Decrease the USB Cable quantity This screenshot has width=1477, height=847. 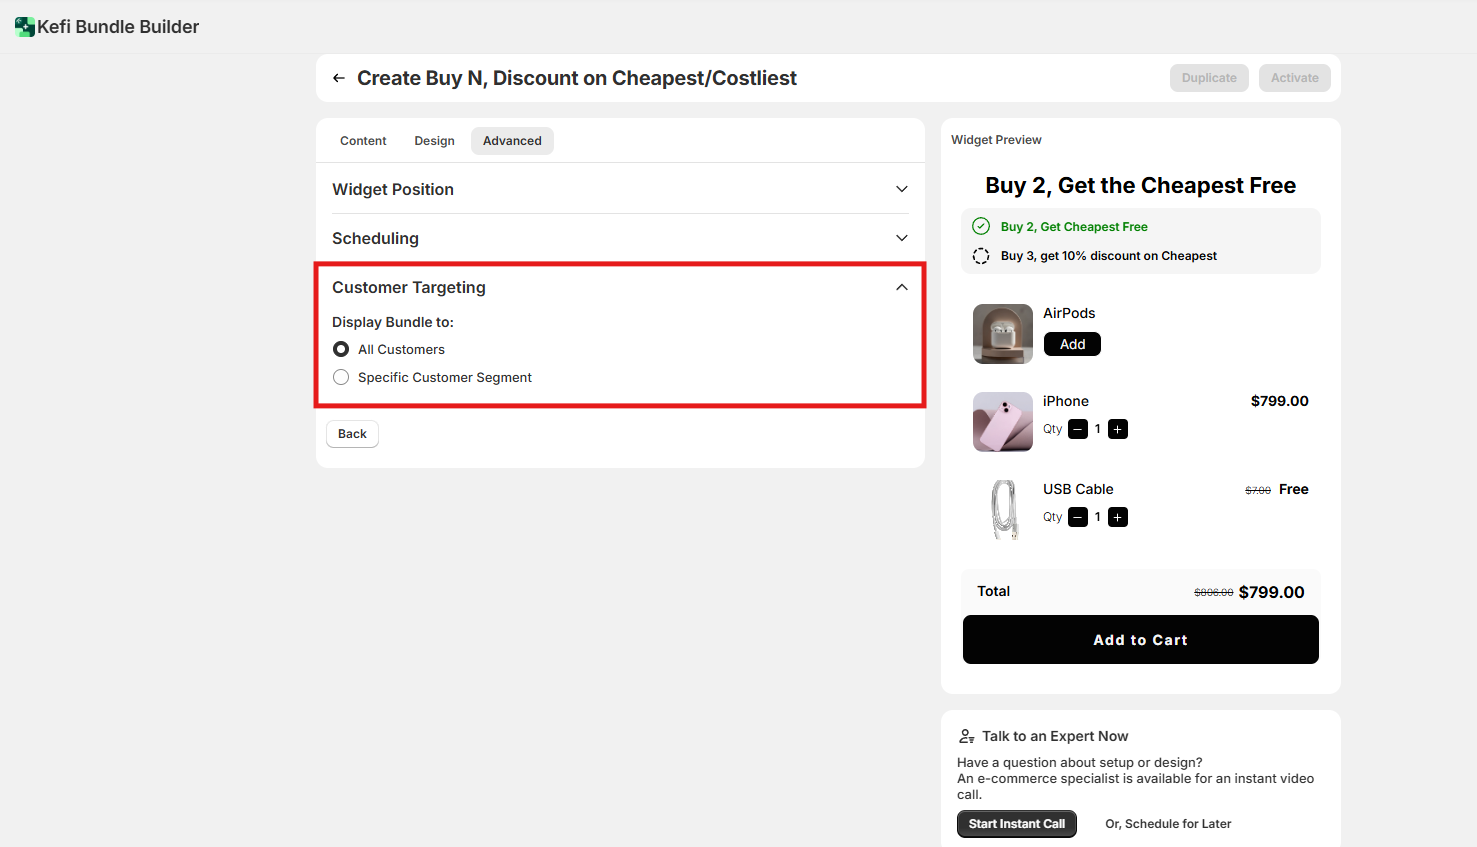(x=1078, y=517)
